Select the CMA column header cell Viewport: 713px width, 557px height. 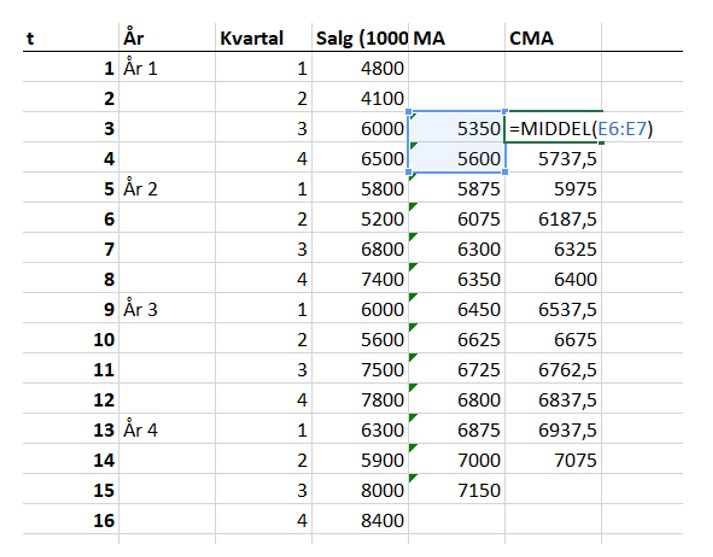coord(553,38)
